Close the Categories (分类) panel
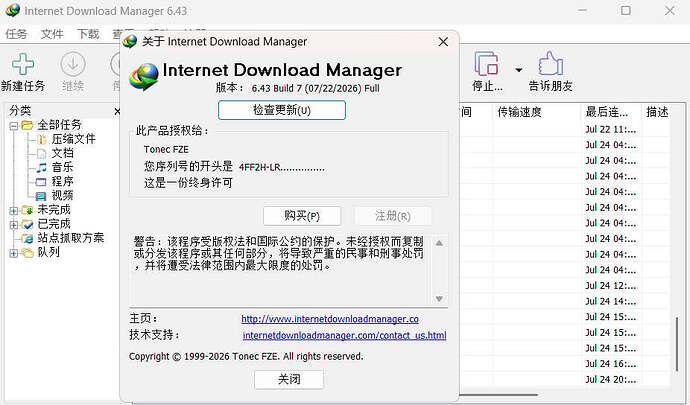690x405 pixels. (117, 111)
